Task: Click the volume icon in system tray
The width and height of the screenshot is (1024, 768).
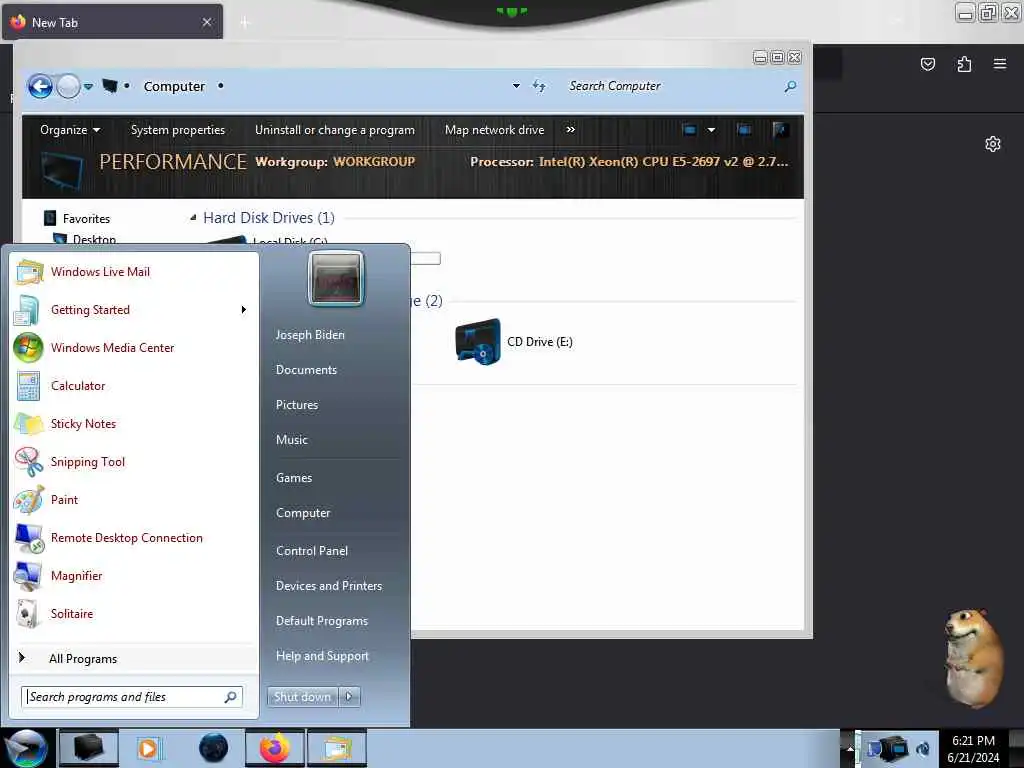Action: [923, 748]
